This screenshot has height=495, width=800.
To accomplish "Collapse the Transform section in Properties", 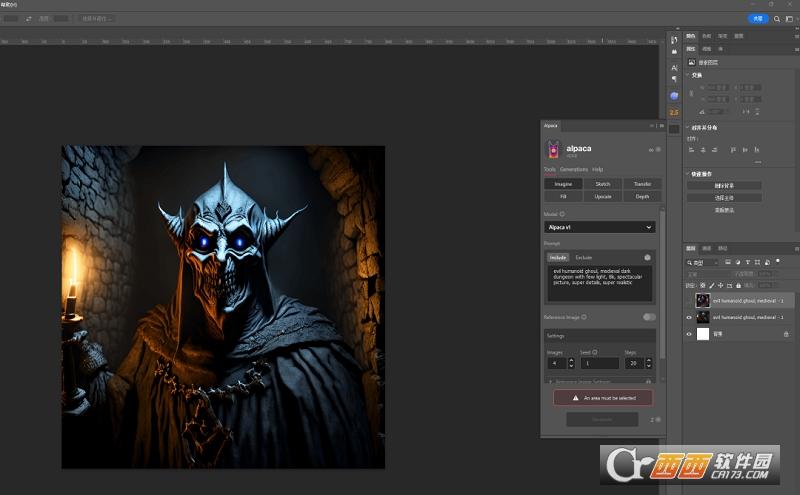I will [688, 75].
